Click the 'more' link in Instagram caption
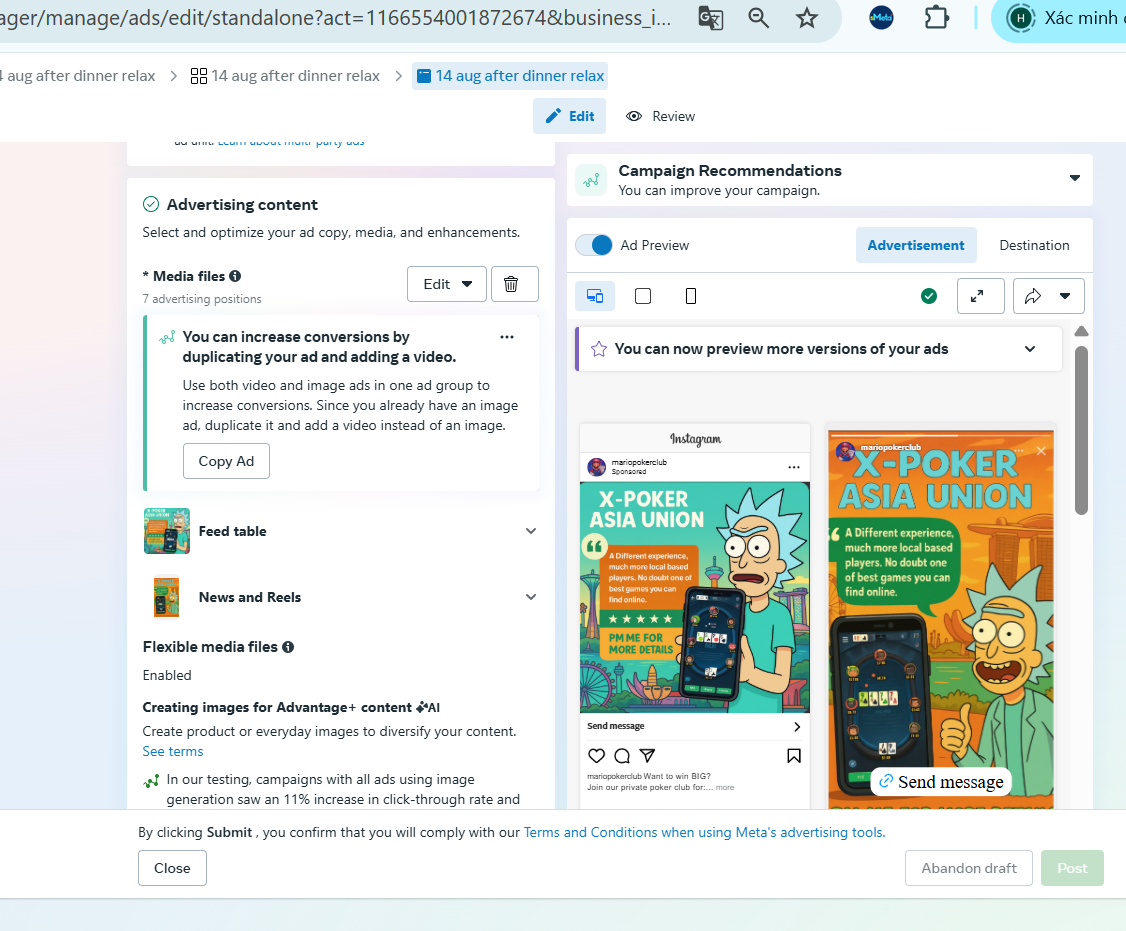The image size is (1126, 931). point(725,787)
